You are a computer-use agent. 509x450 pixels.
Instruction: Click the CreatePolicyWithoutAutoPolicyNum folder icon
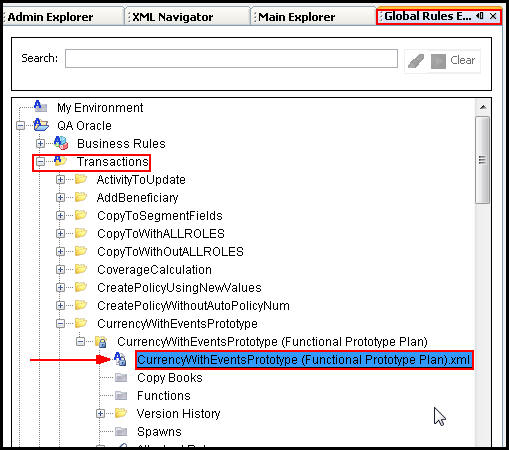click(x=81, y=305)
